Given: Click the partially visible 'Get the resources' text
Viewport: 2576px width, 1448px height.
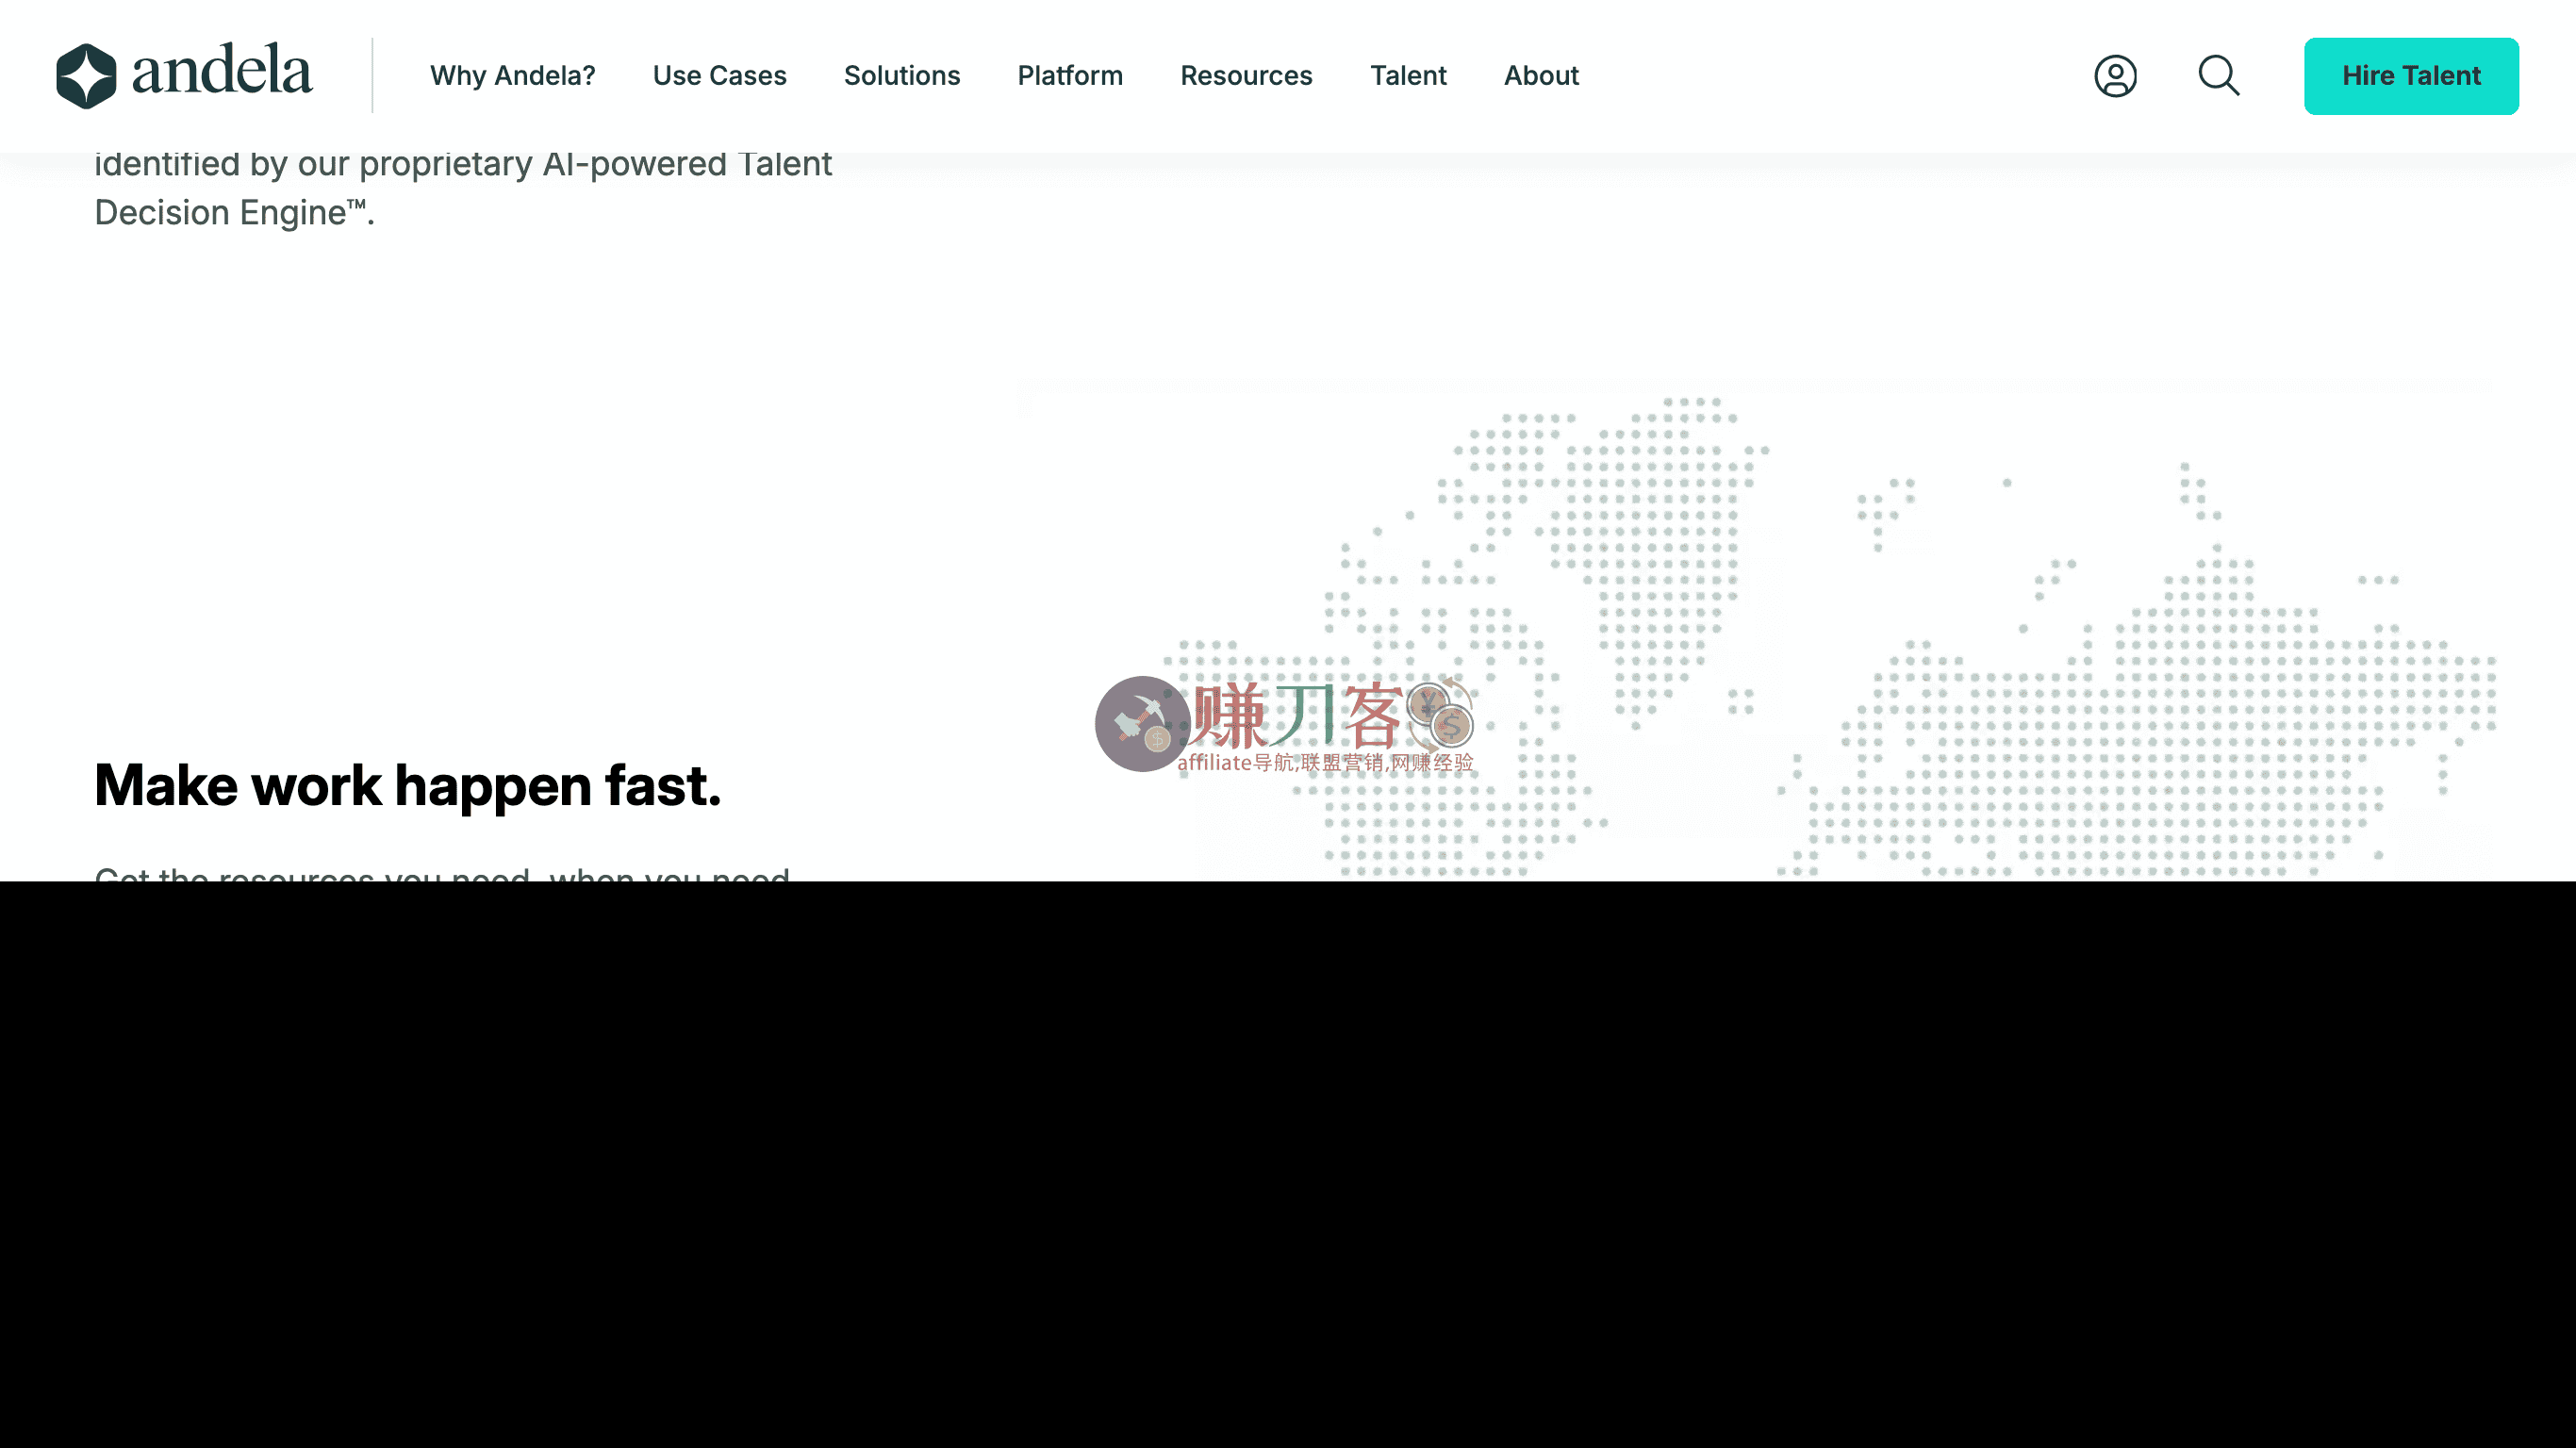Looking at the screenshot, I should coord(441,873).
